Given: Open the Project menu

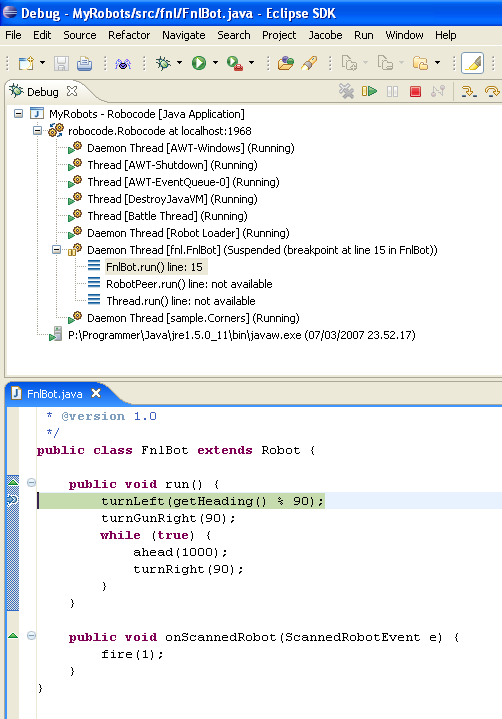Looking at the screenshot, I should coord(279,35).
